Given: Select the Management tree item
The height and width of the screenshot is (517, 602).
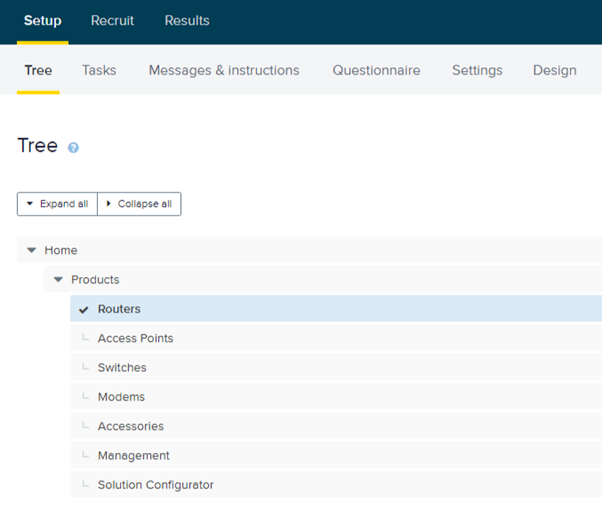Looking at the screenshot, I should 336,455.
